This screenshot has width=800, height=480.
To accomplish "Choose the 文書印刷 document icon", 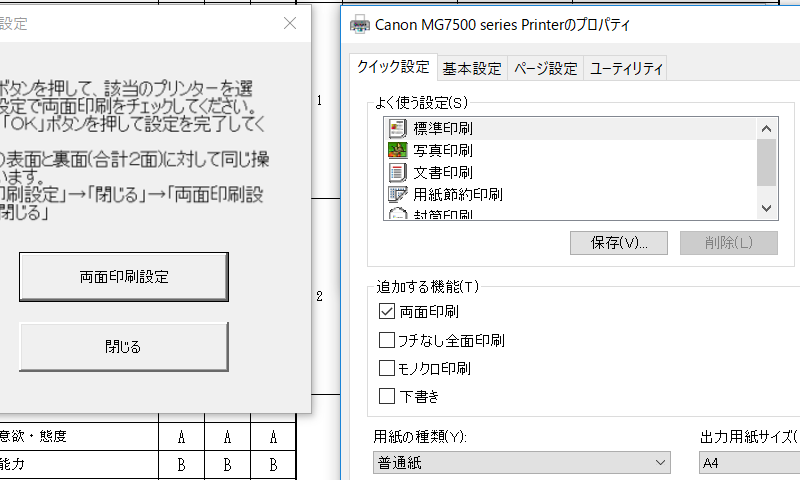I will click(x=397, y=171).
